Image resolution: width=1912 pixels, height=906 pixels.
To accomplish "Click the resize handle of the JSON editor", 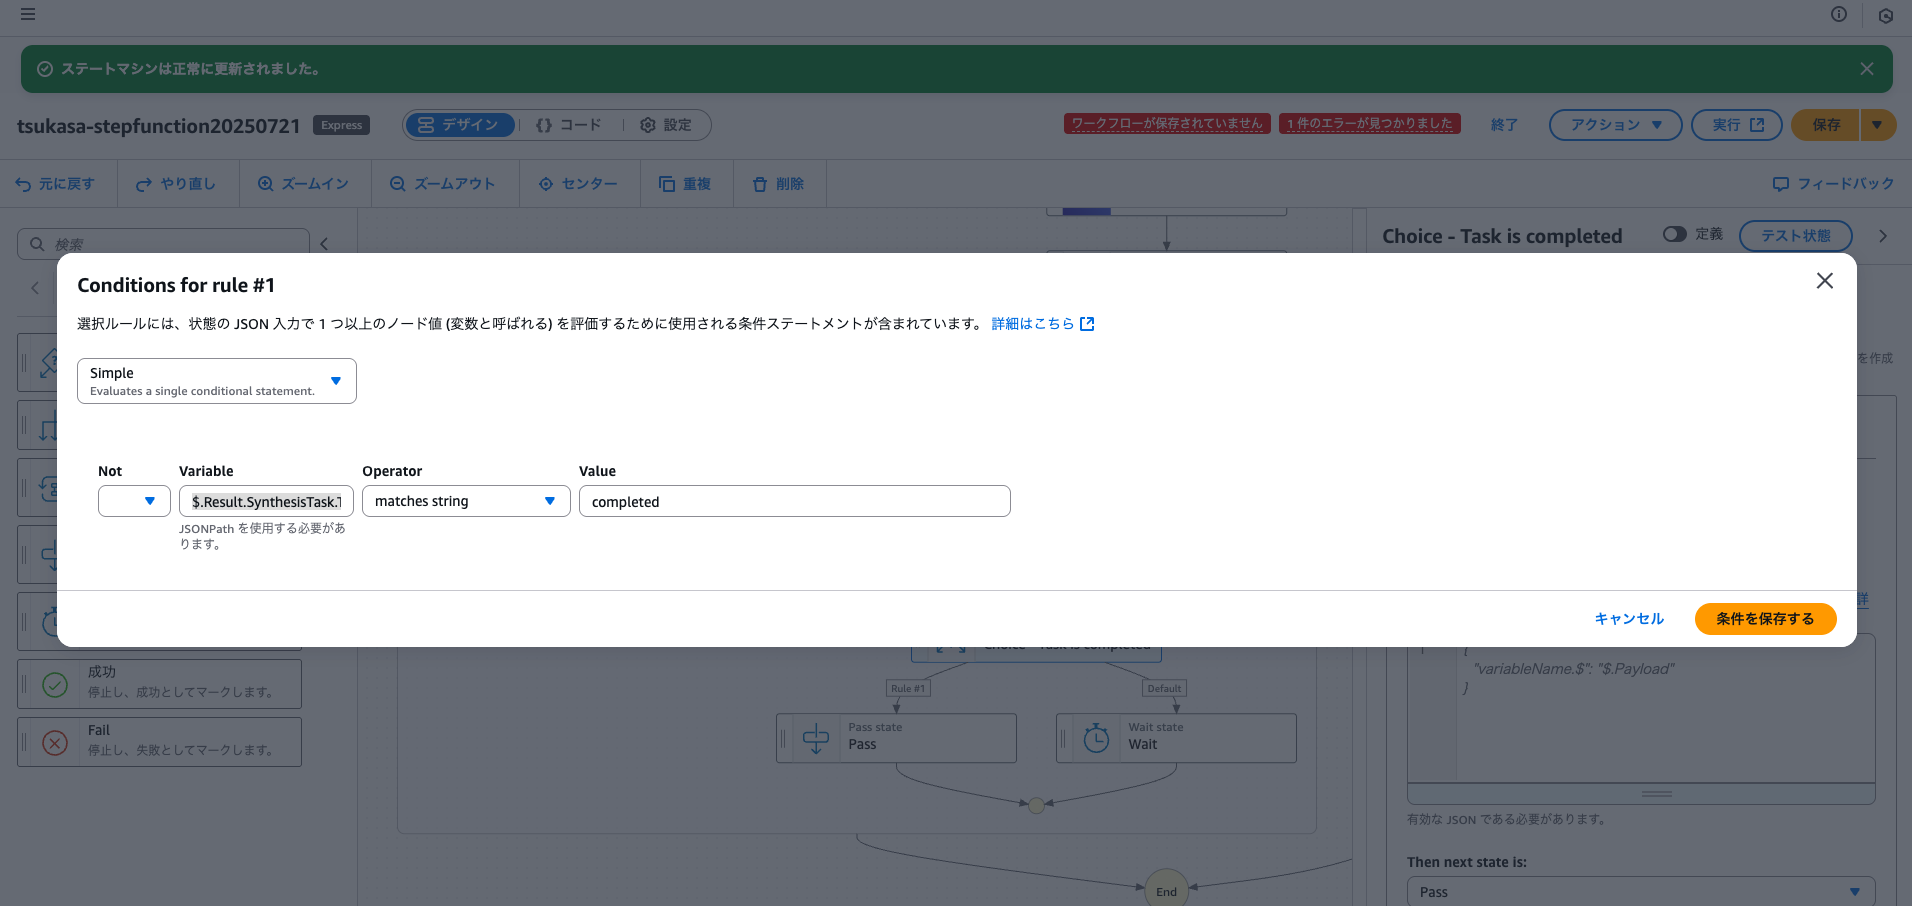I will [x=1657, y=794].
